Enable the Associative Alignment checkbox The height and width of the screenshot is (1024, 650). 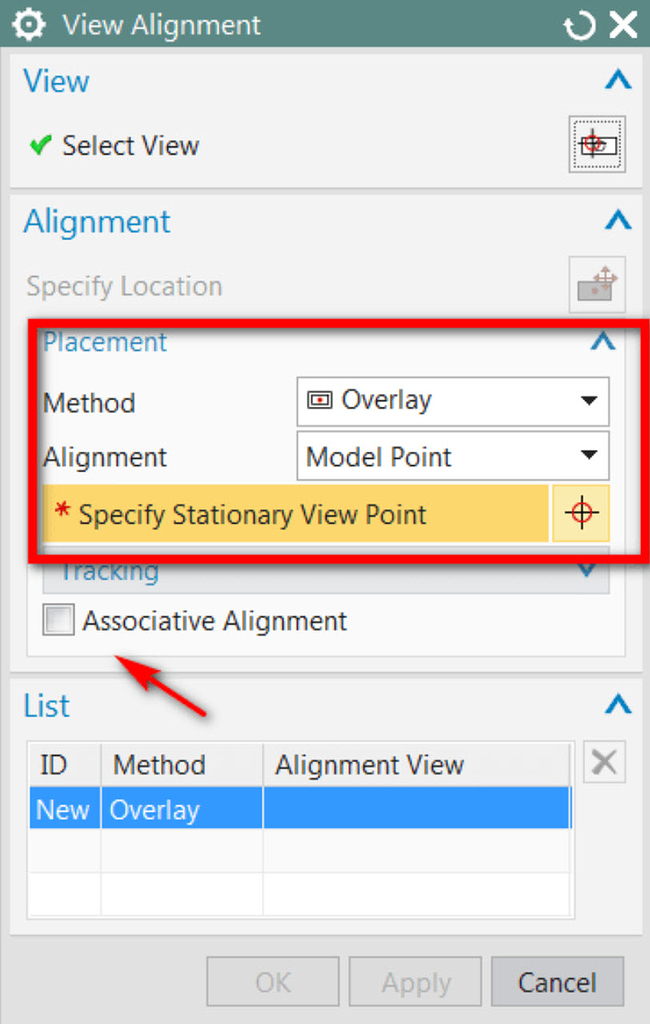pyautogui.click(x=58, y=620)
